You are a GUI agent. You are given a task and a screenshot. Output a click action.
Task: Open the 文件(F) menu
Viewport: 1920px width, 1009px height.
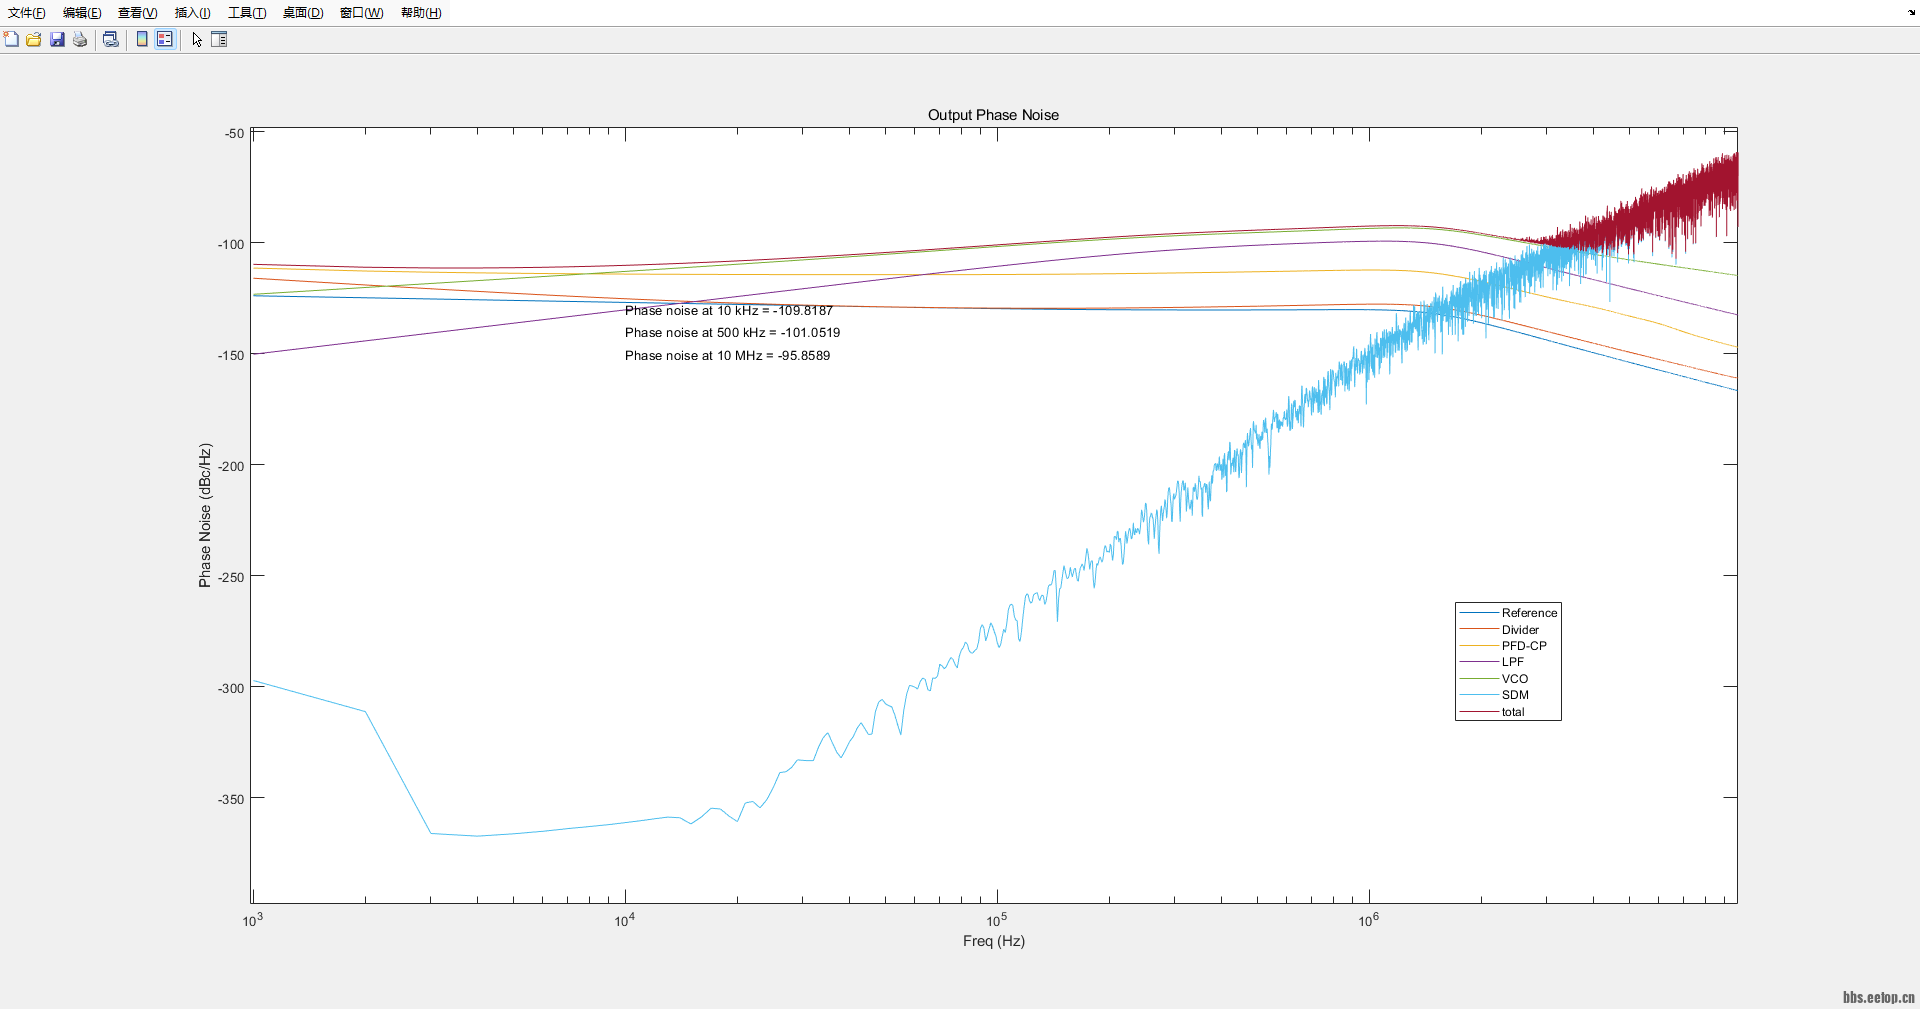coord(27,13)
